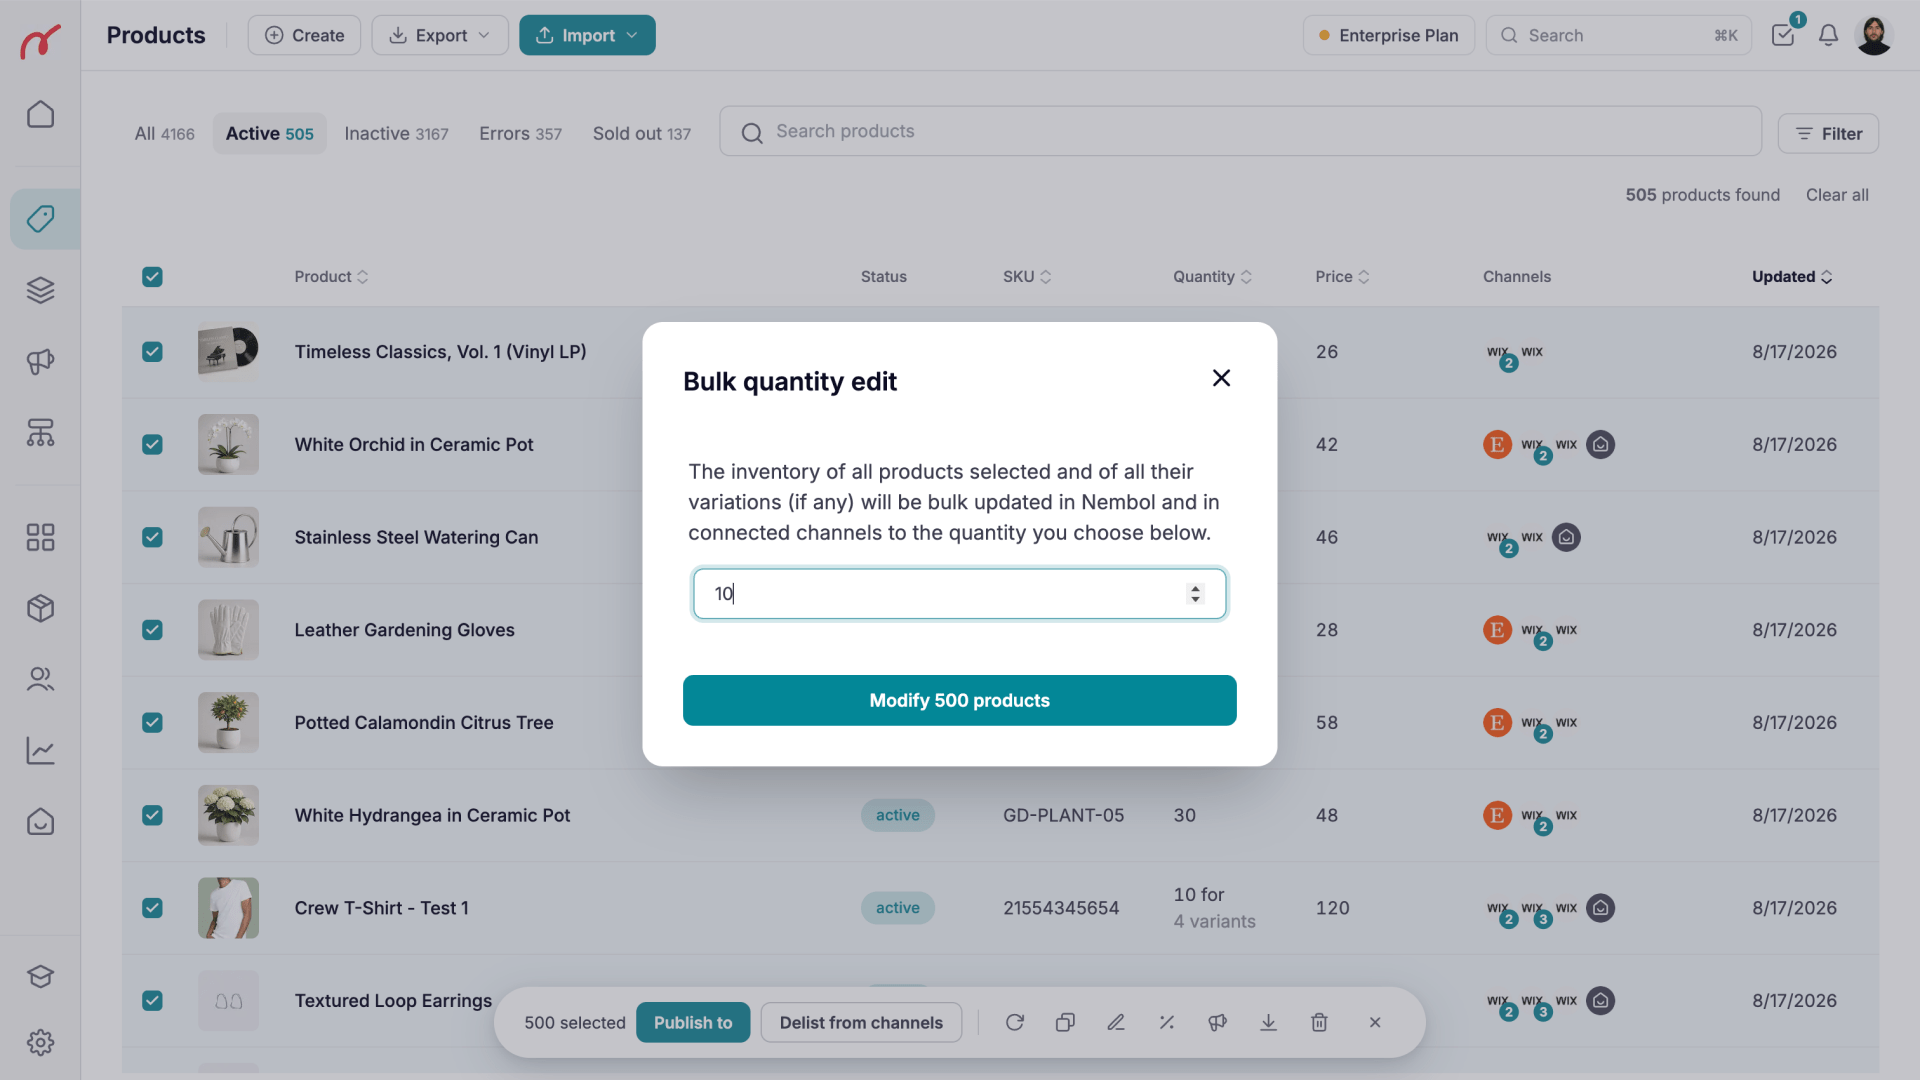The height and width of the screenshot is (1080, 1920).
Task: Sort by the Updated column
Action: pyautogui.click(x=1792, y=277)
